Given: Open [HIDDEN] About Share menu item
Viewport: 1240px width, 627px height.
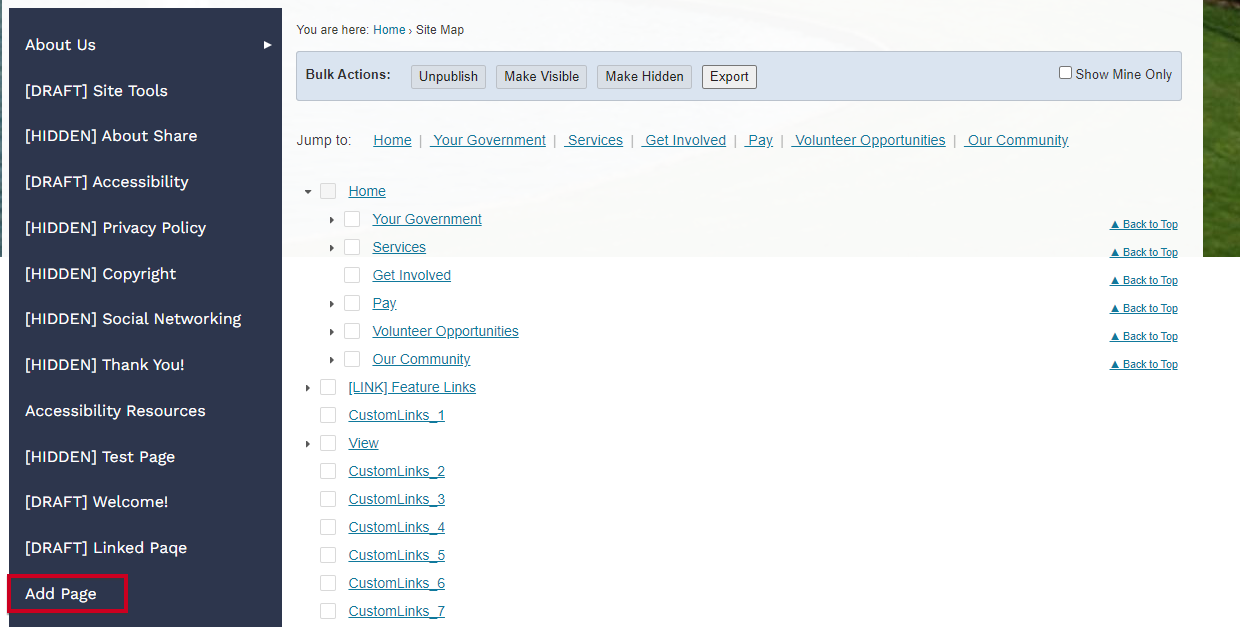Looking at the screenshot, I should pyautogui.click(x=111, y=136).
